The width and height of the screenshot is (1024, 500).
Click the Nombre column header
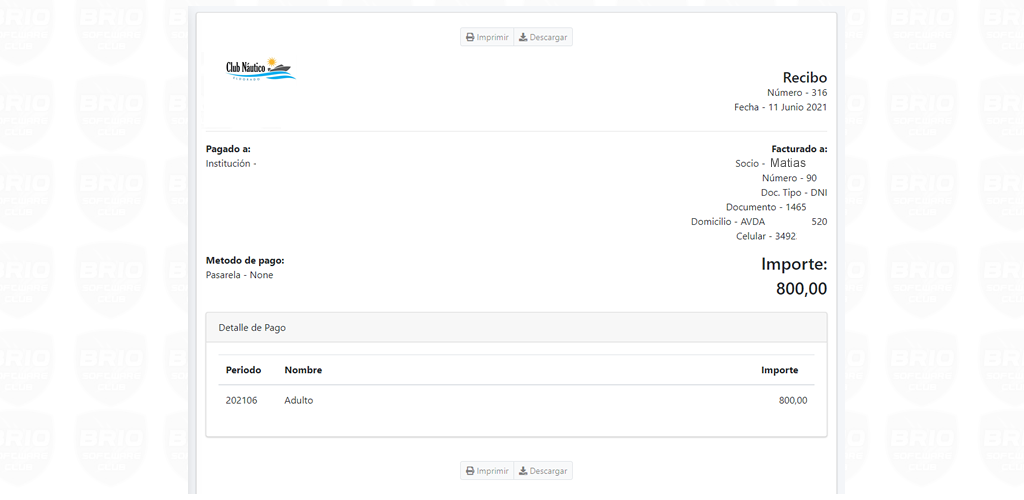pyautogui.click(x=303, y=370)
